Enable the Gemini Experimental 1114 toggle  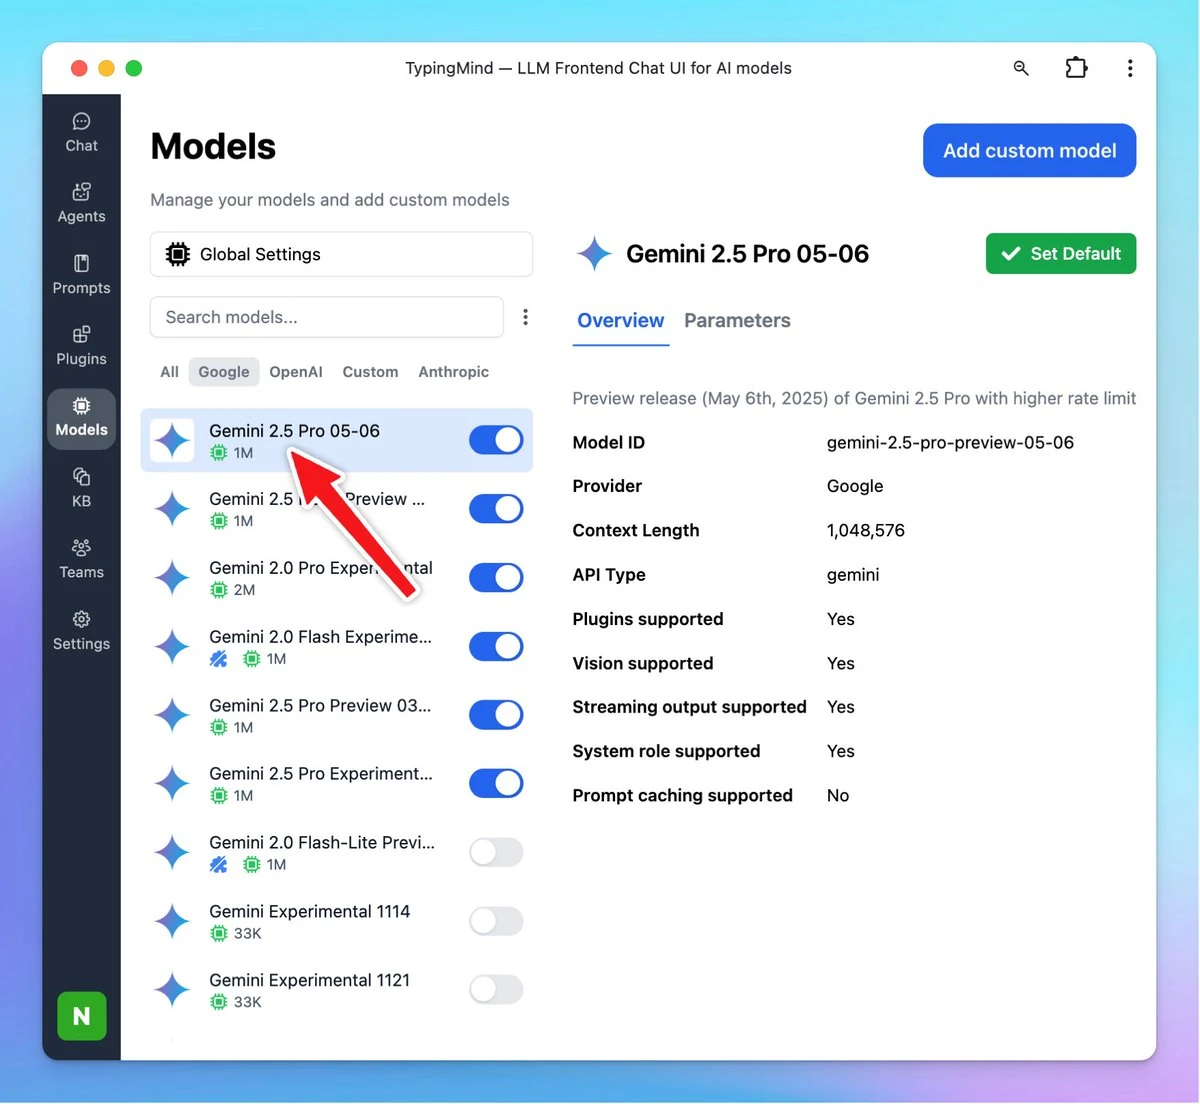(496, 921)
